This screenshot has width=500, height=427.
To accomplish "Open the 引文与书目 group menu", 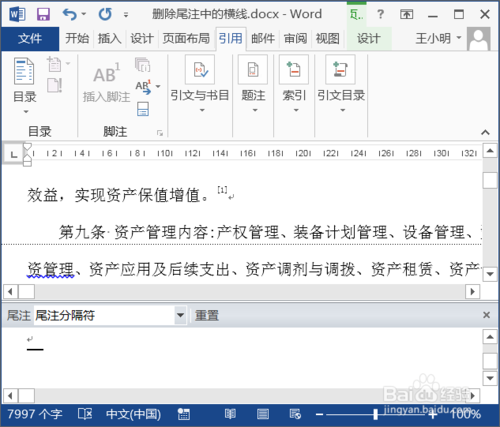I will 200,84.
